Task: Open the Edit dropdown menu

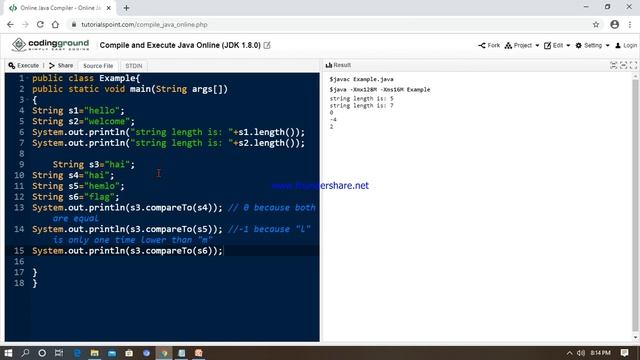Action: pos(557,45)
